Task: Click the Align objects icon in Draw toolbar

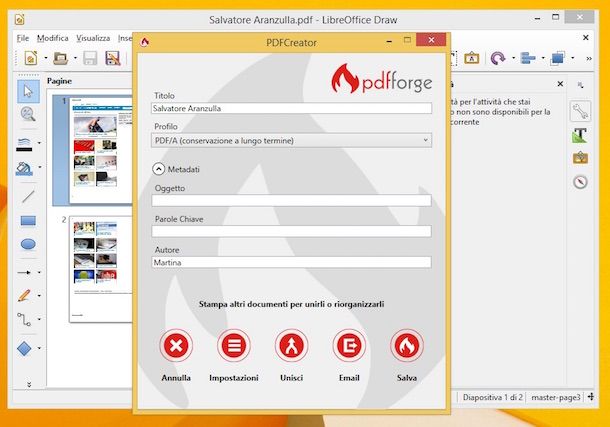Action: coord(528,58)
